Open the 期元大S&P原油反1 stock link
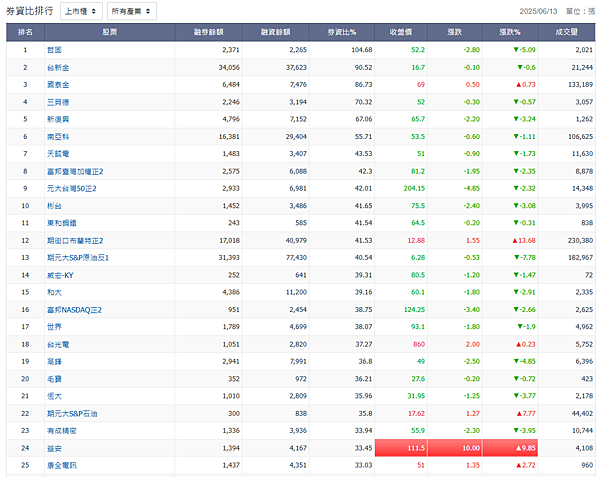The height and width of the screenshot is (477, 600). point(78,258)
